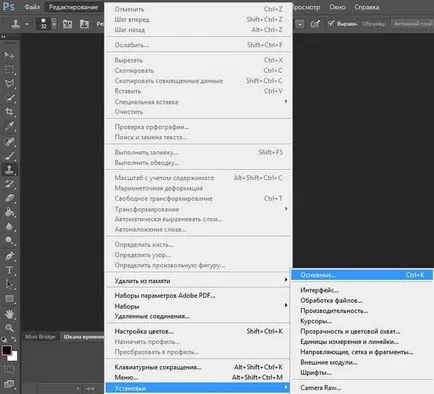Select the Hand tool
Image resolution: width=434 pixels, height=394 pixels.
tap(9, 314)
